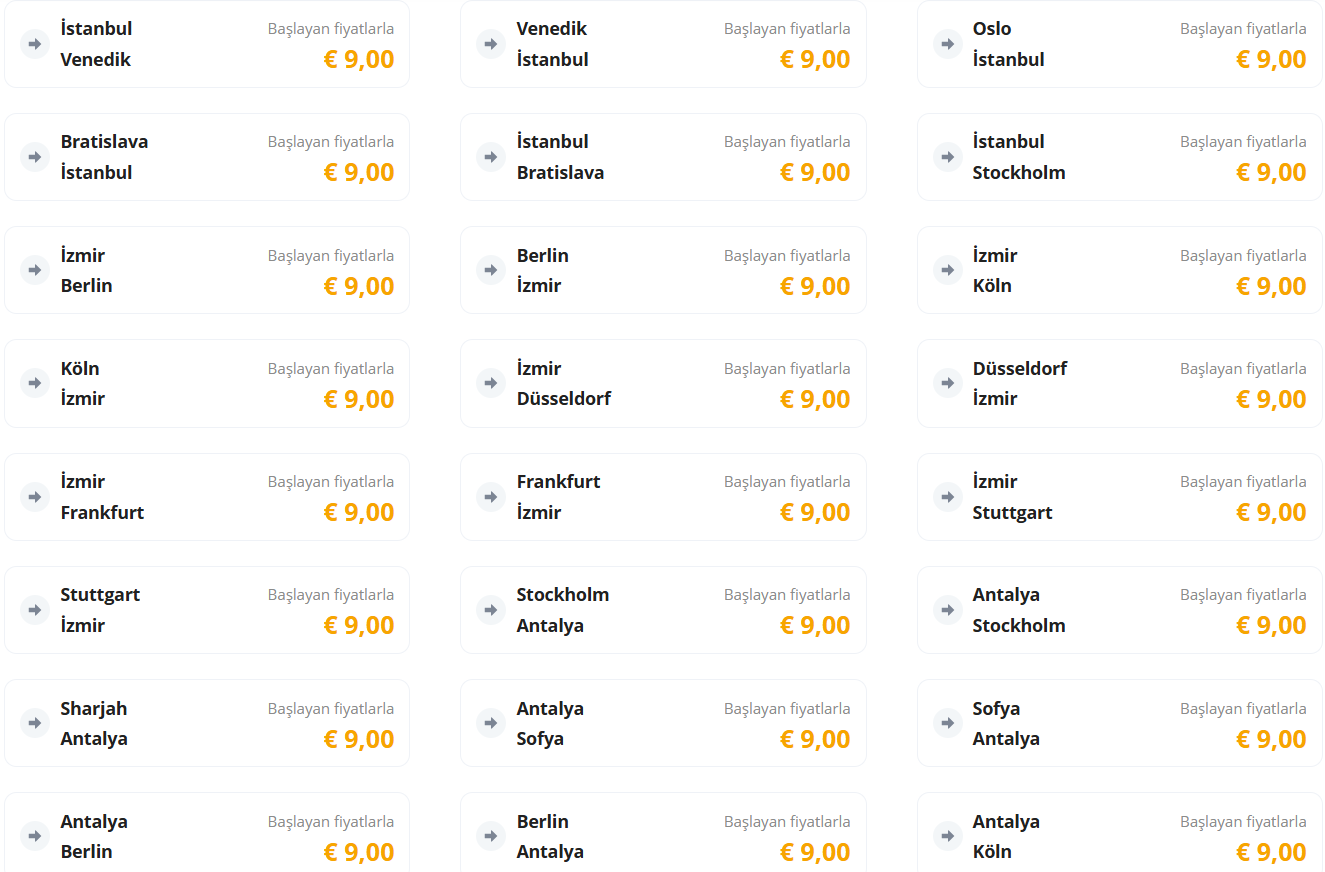1325x872 pixels.
Task: Click the arrow icon on the İstanbul–Venedik card
Action: pos(35,44)
